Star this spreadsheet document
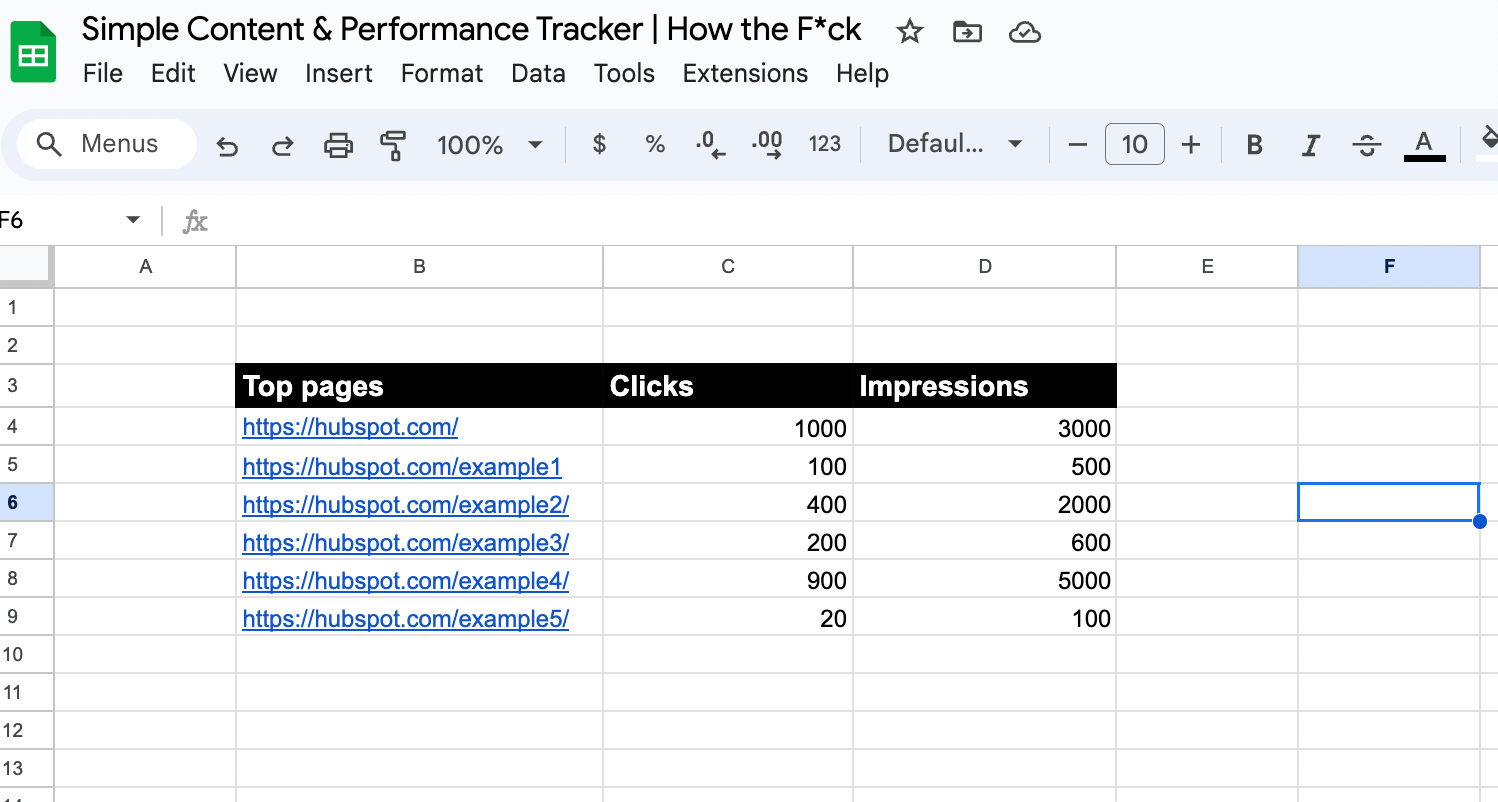Screen dimensions: 1498x802 [909, 32]
